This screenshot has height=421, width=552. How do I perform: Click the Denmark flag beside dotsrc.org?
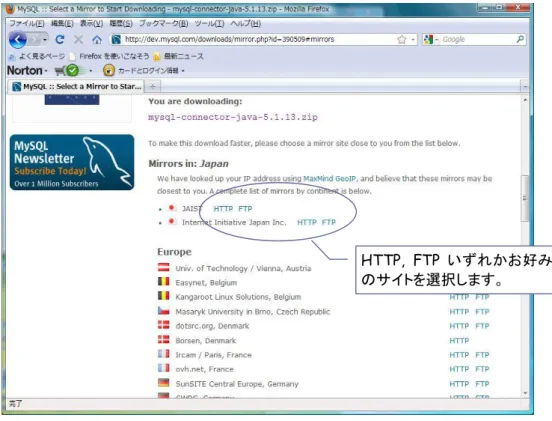(x=163, y=325)
